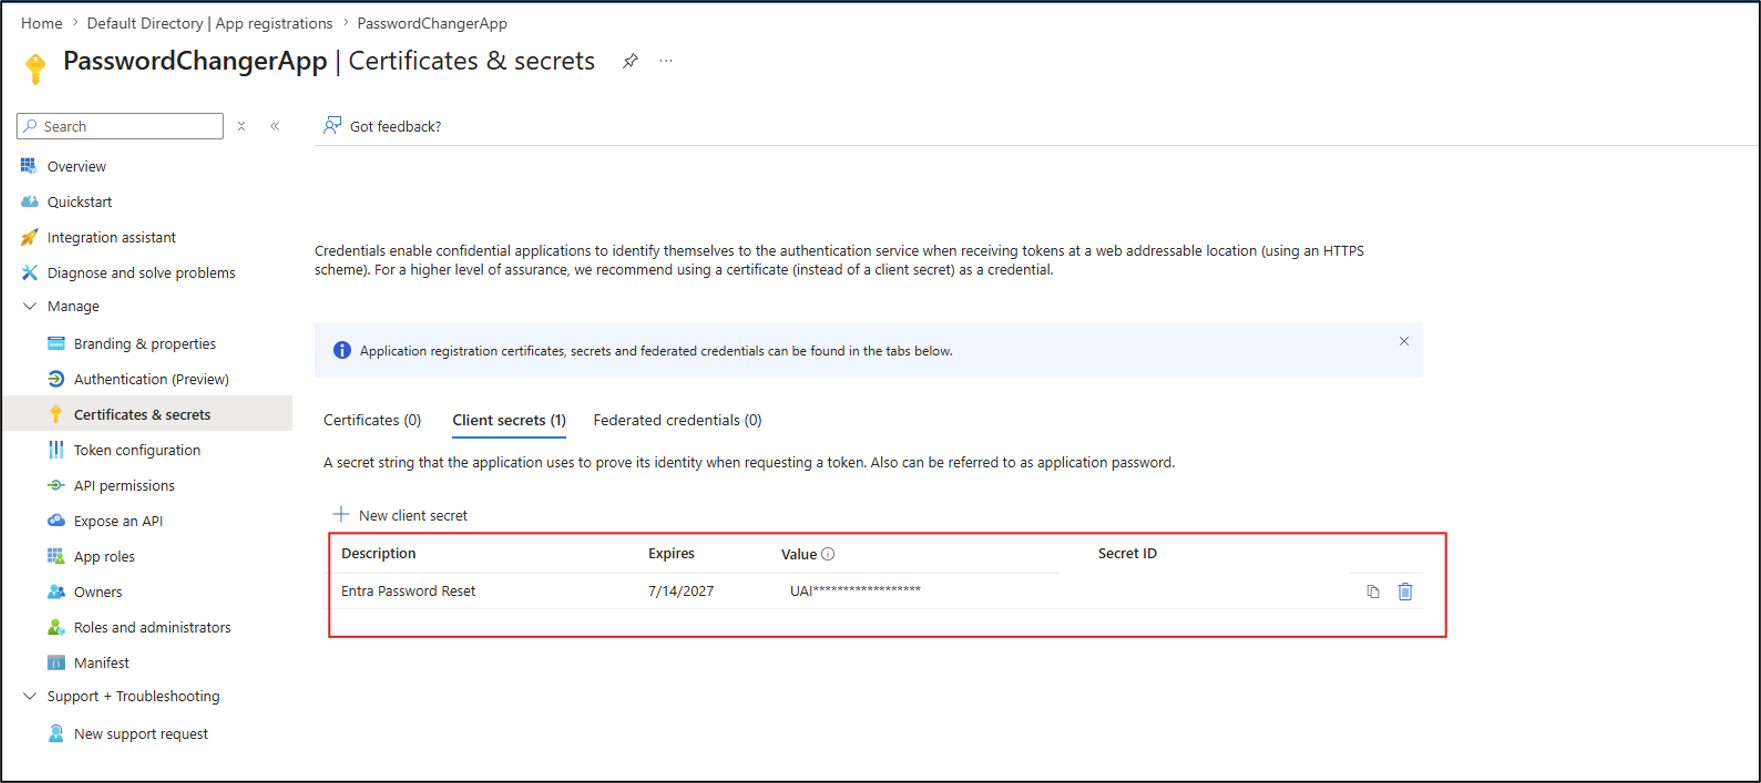Open Expose an API page
The height and width of the screenshot is (783, 1761).
[118, 521]
